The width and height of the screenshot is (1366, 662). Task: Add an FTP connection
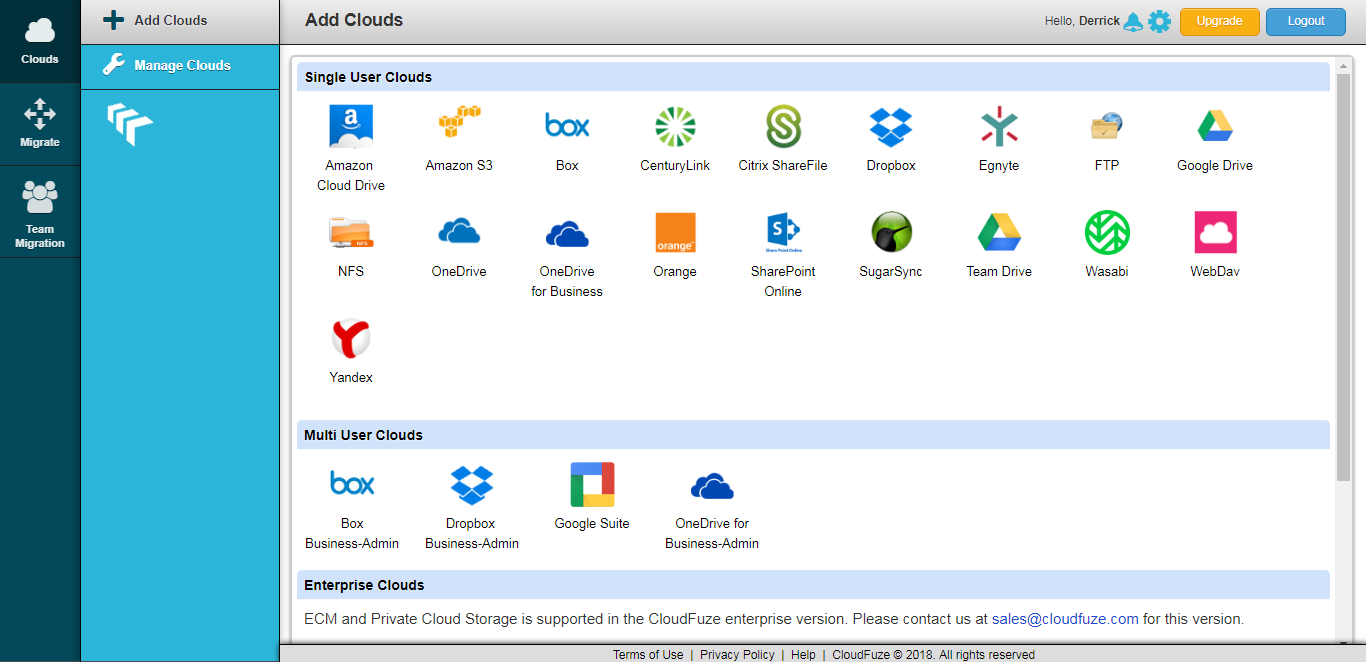click(1107, 127)
